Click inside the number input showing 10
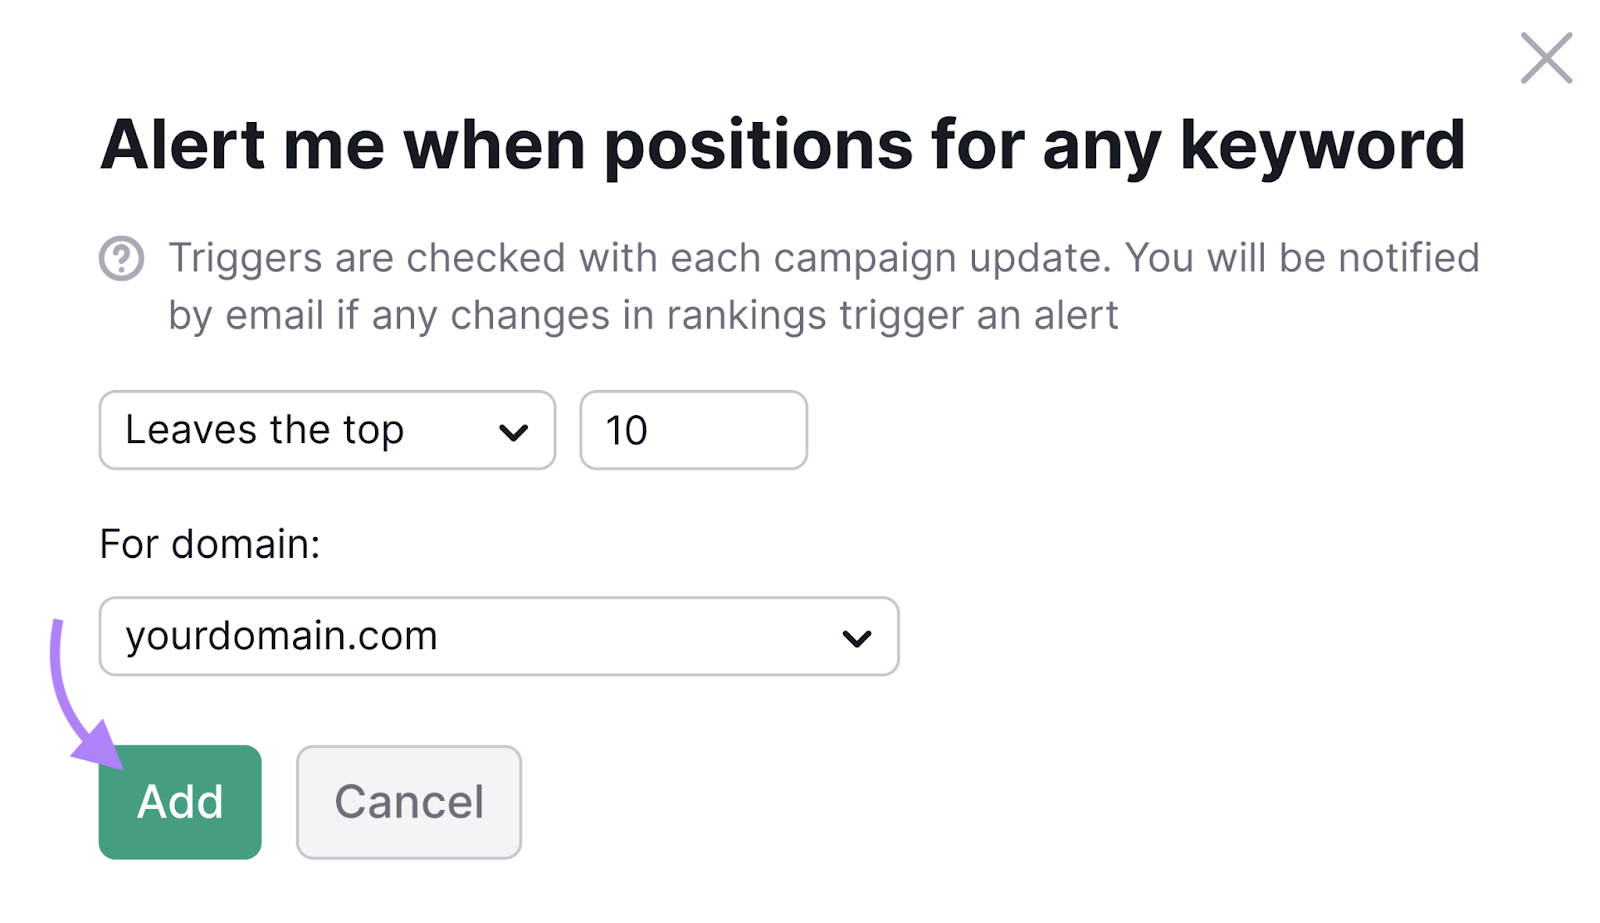This screenshot has height=923, width=1600. tap(693, 430)
